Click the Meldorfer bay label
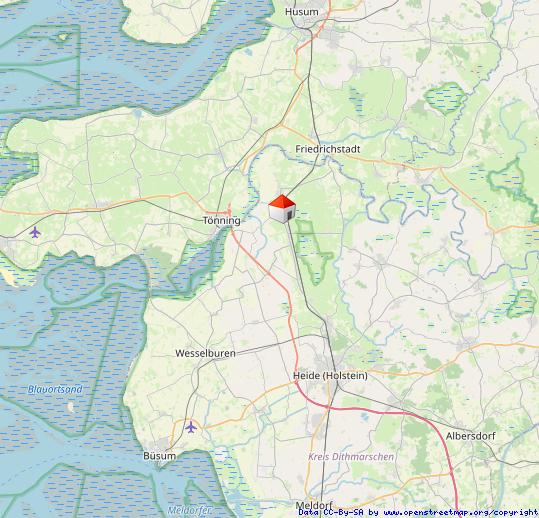Viewport: 539px width, 518px height. click(x=189, y=510)
